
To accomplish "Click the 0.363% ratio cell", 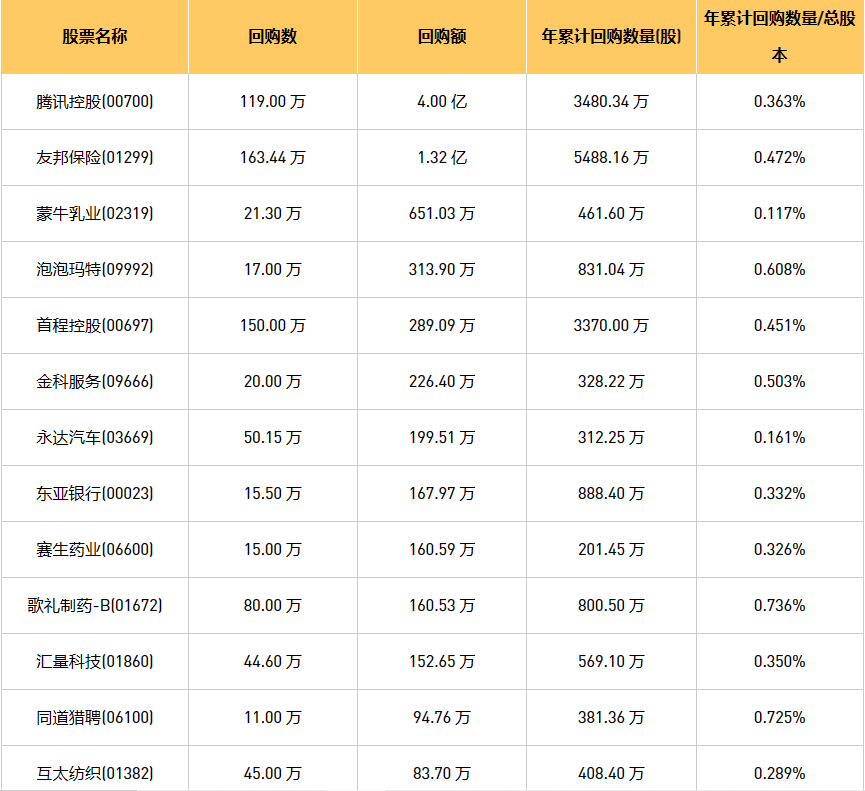I will (779, 101).
